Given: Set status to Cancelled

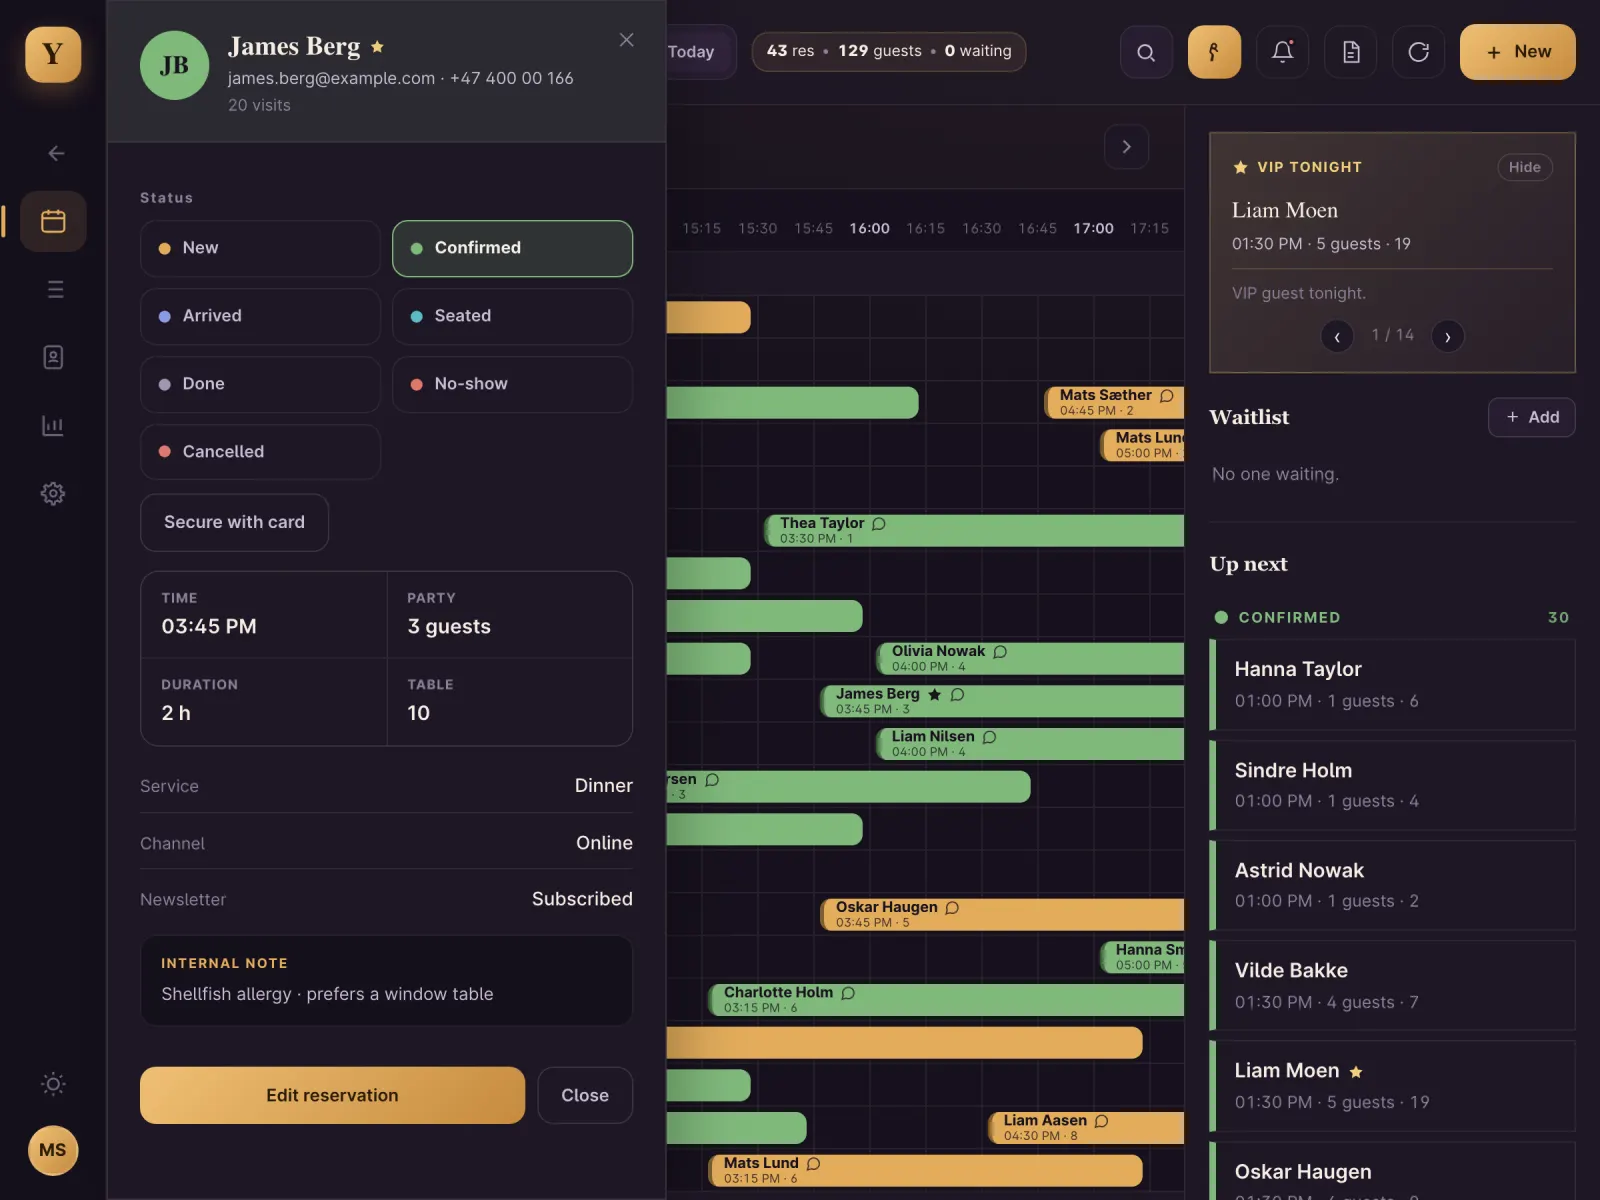Looking at the screenshot, I should pyautogui.click(x=260, y=452).
